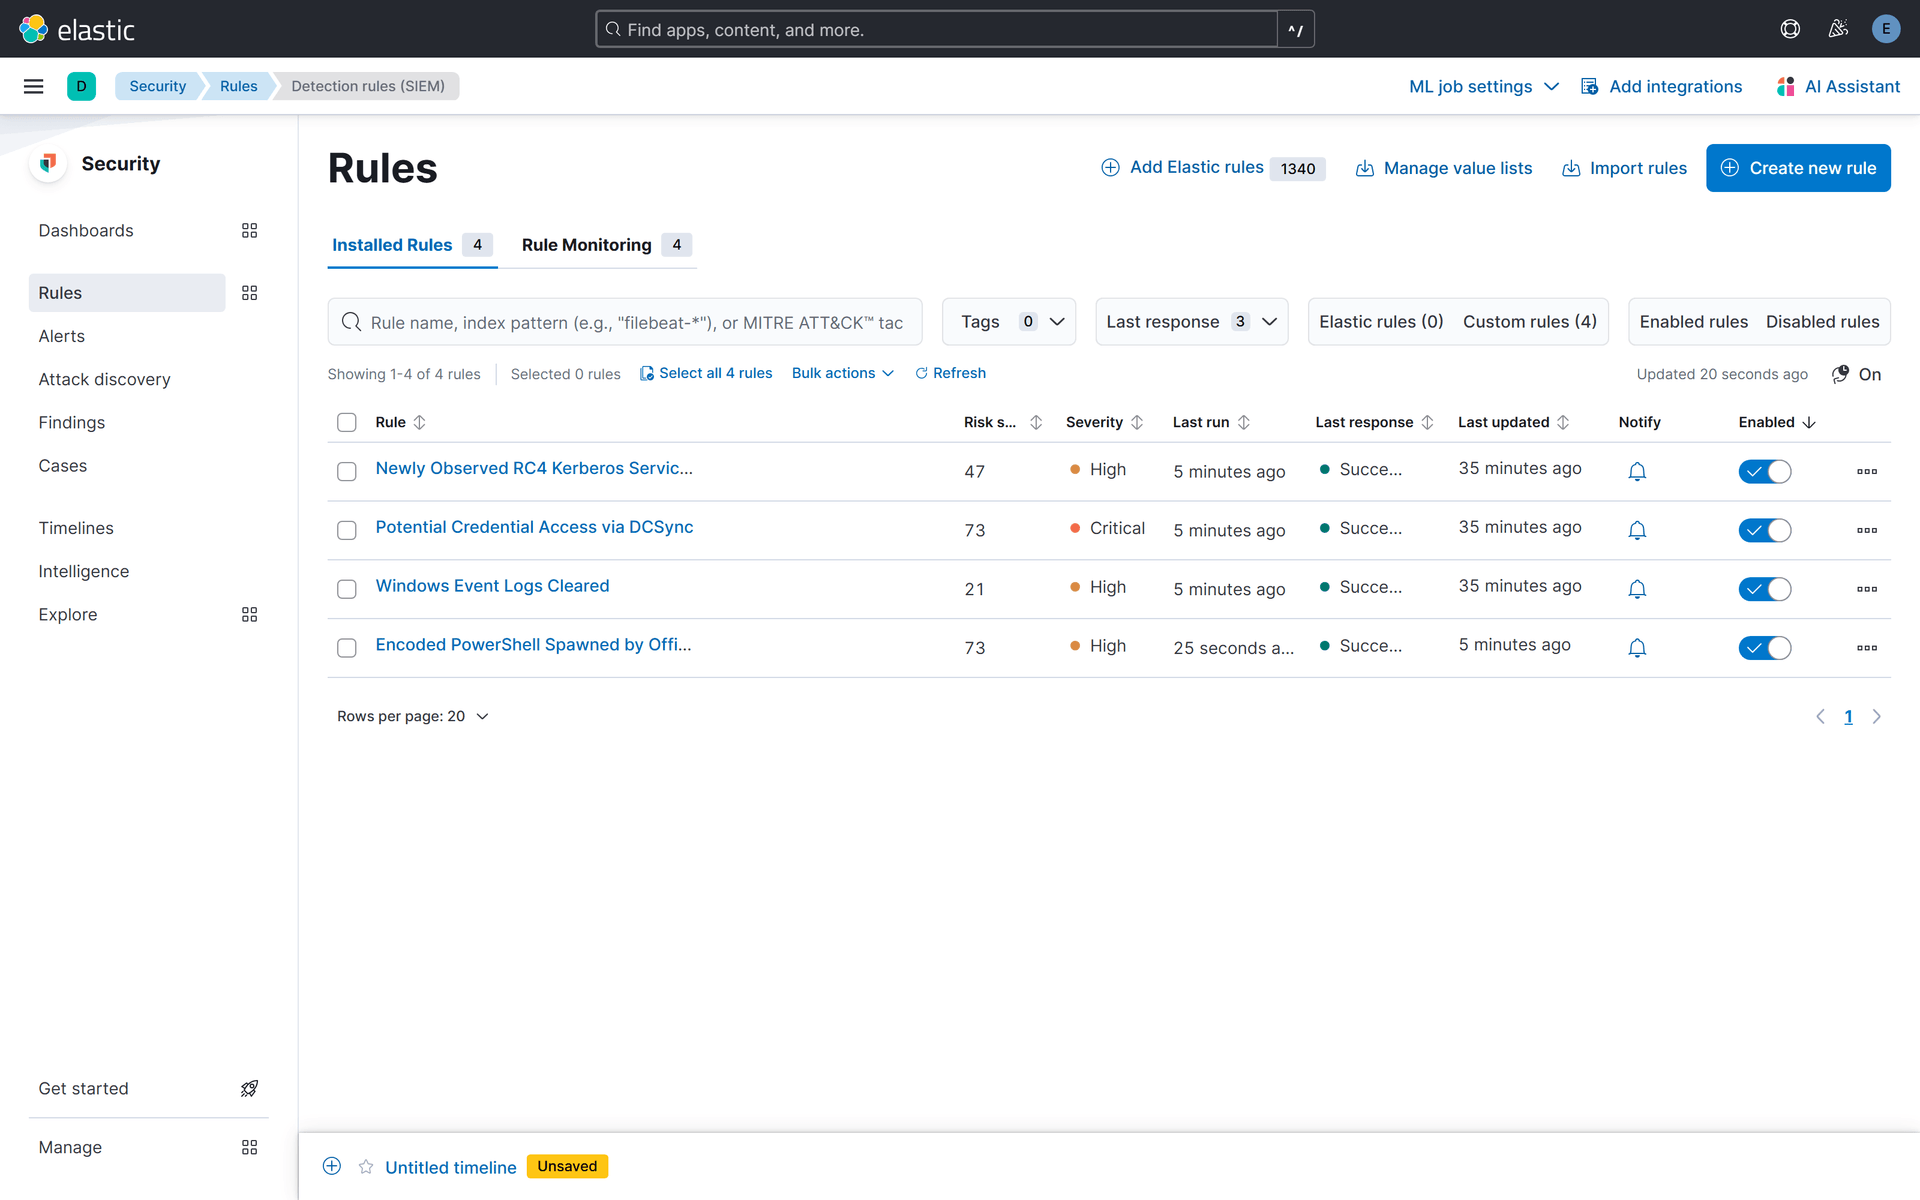Viewport: 1920px width, 1200px height.
Task: Sort by Severity column
Action: 1104,422
